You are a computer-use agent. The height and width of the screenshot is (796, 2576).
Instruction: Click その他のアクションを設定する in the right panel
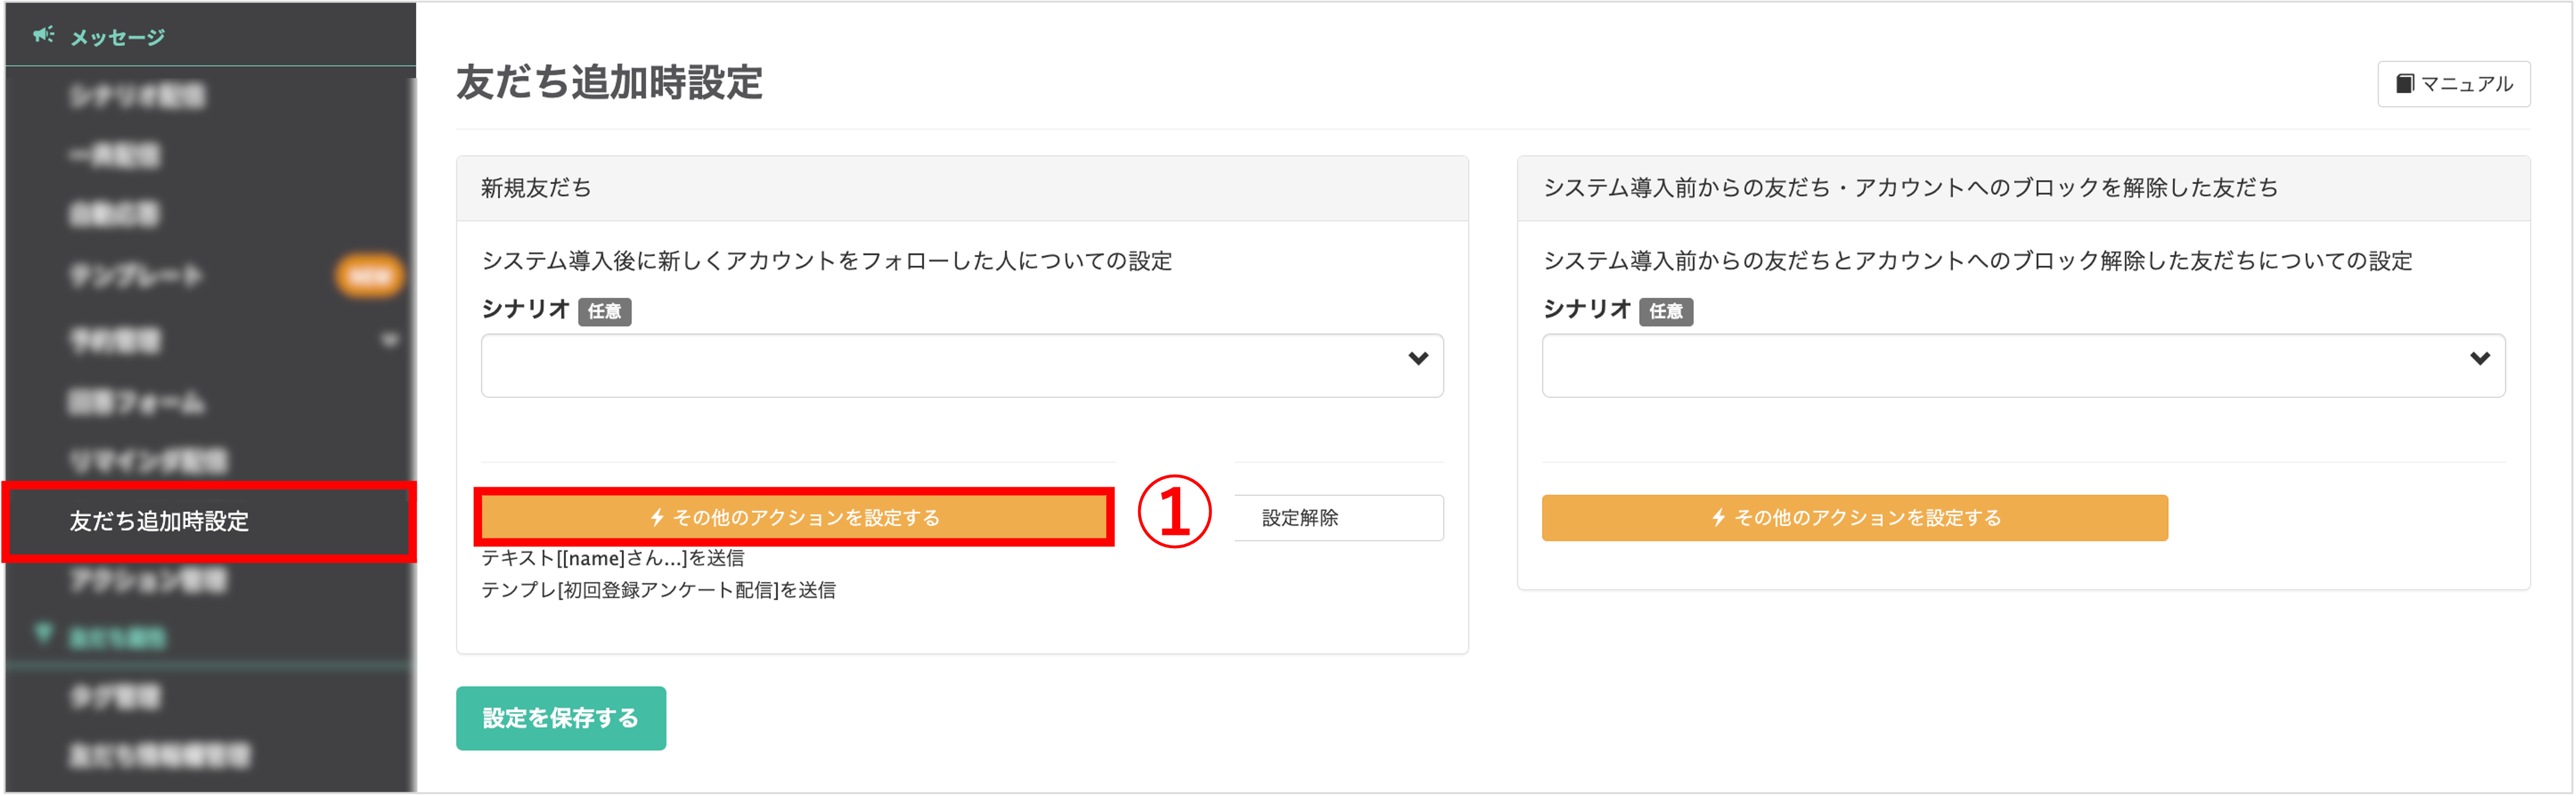tap(1855, 518)
